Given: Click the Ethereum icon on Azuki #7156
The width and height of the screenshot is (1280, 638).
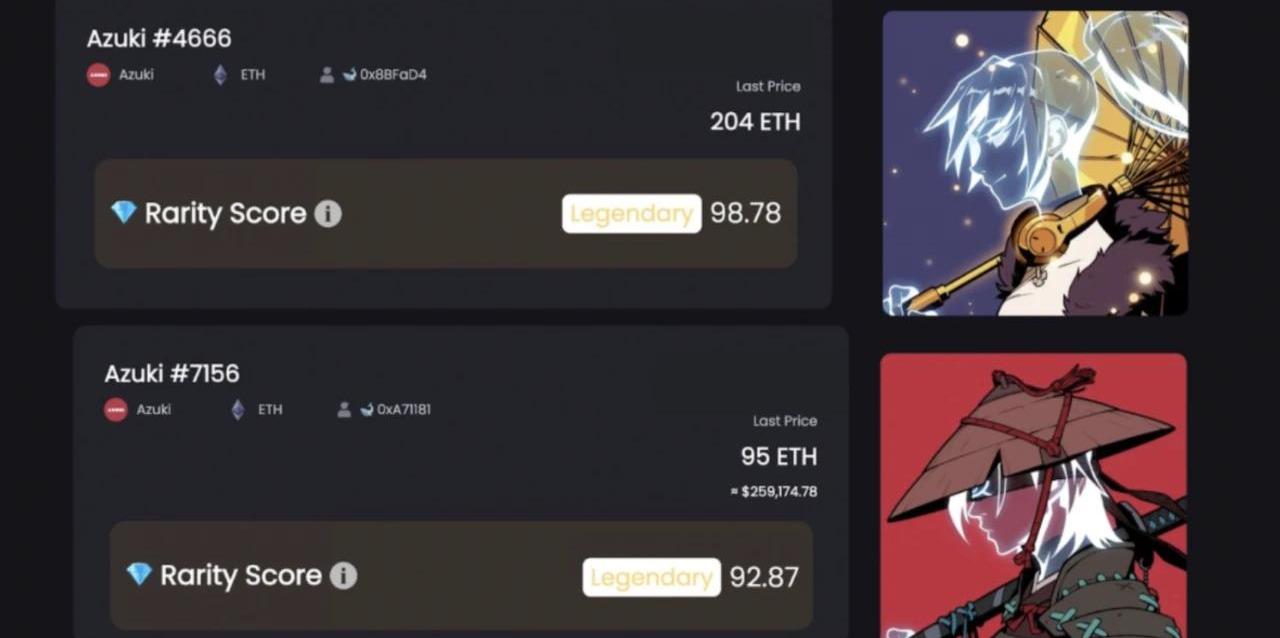Looking at the screenshot, I should 238,410.
